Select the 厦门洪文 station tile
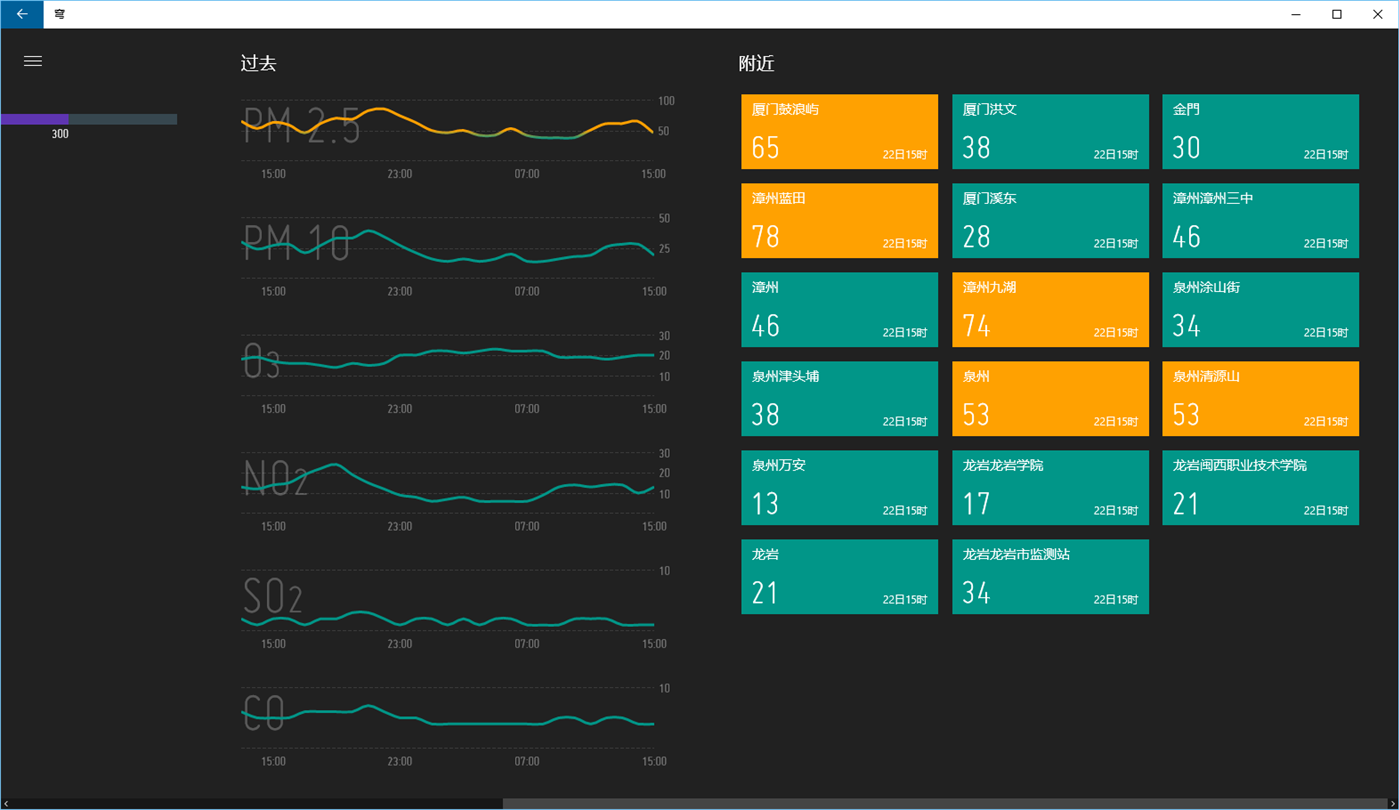1399x810 pixels. (1050, 132)
